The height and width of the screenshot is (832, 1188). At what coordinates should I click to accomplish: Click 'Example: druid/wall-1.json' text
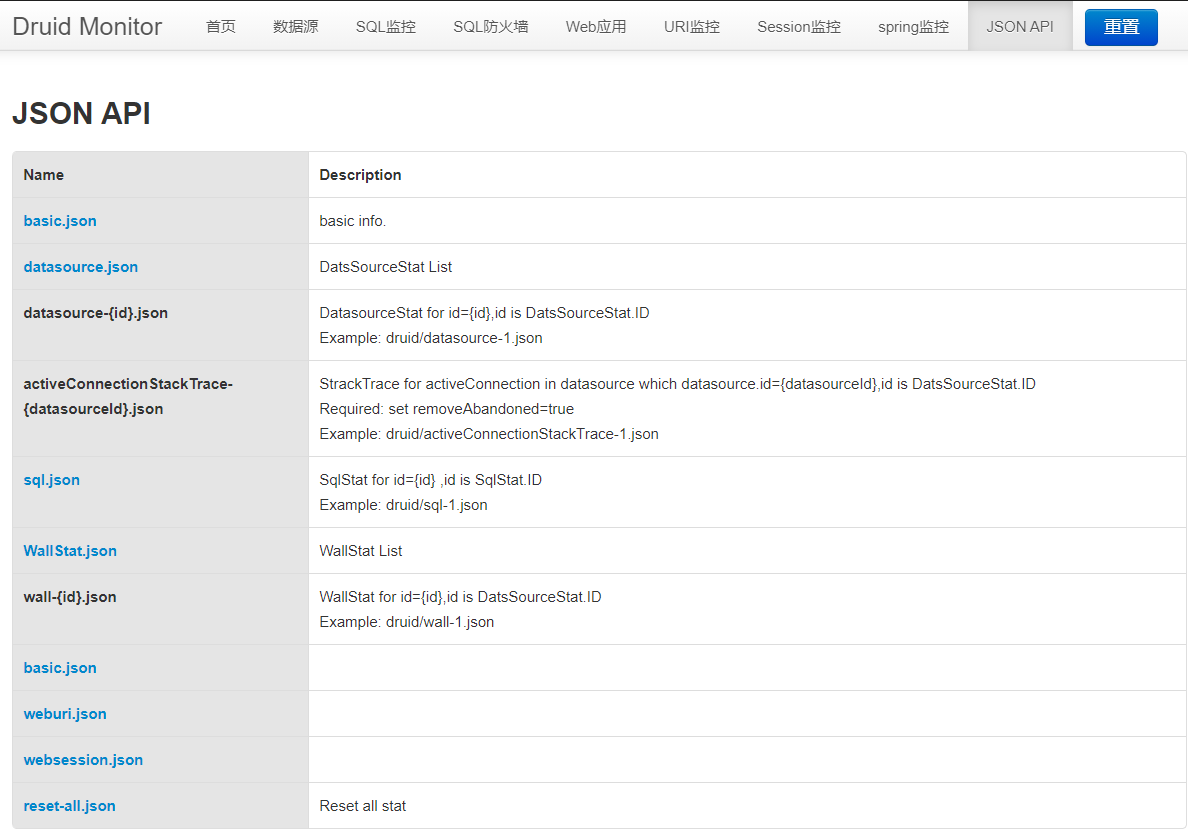click(x=407, y=622)
